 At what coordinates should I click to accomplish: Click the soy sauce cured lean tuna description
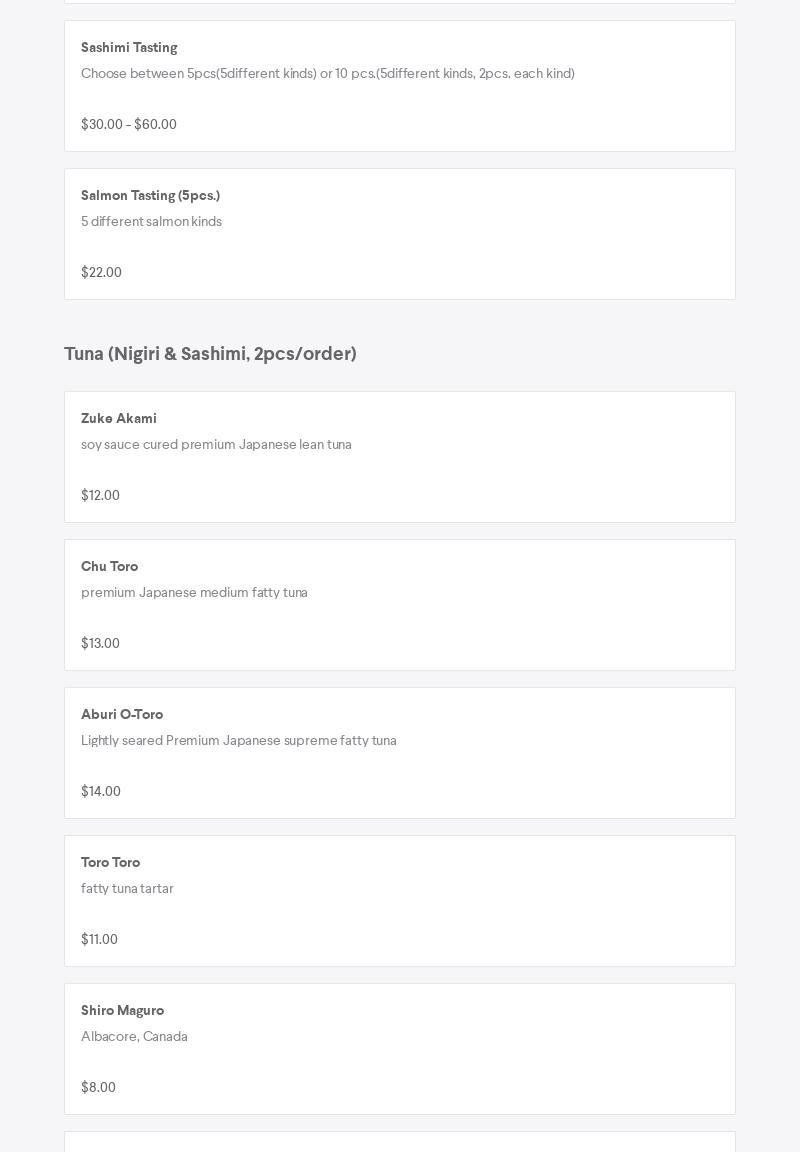point(216,445)
